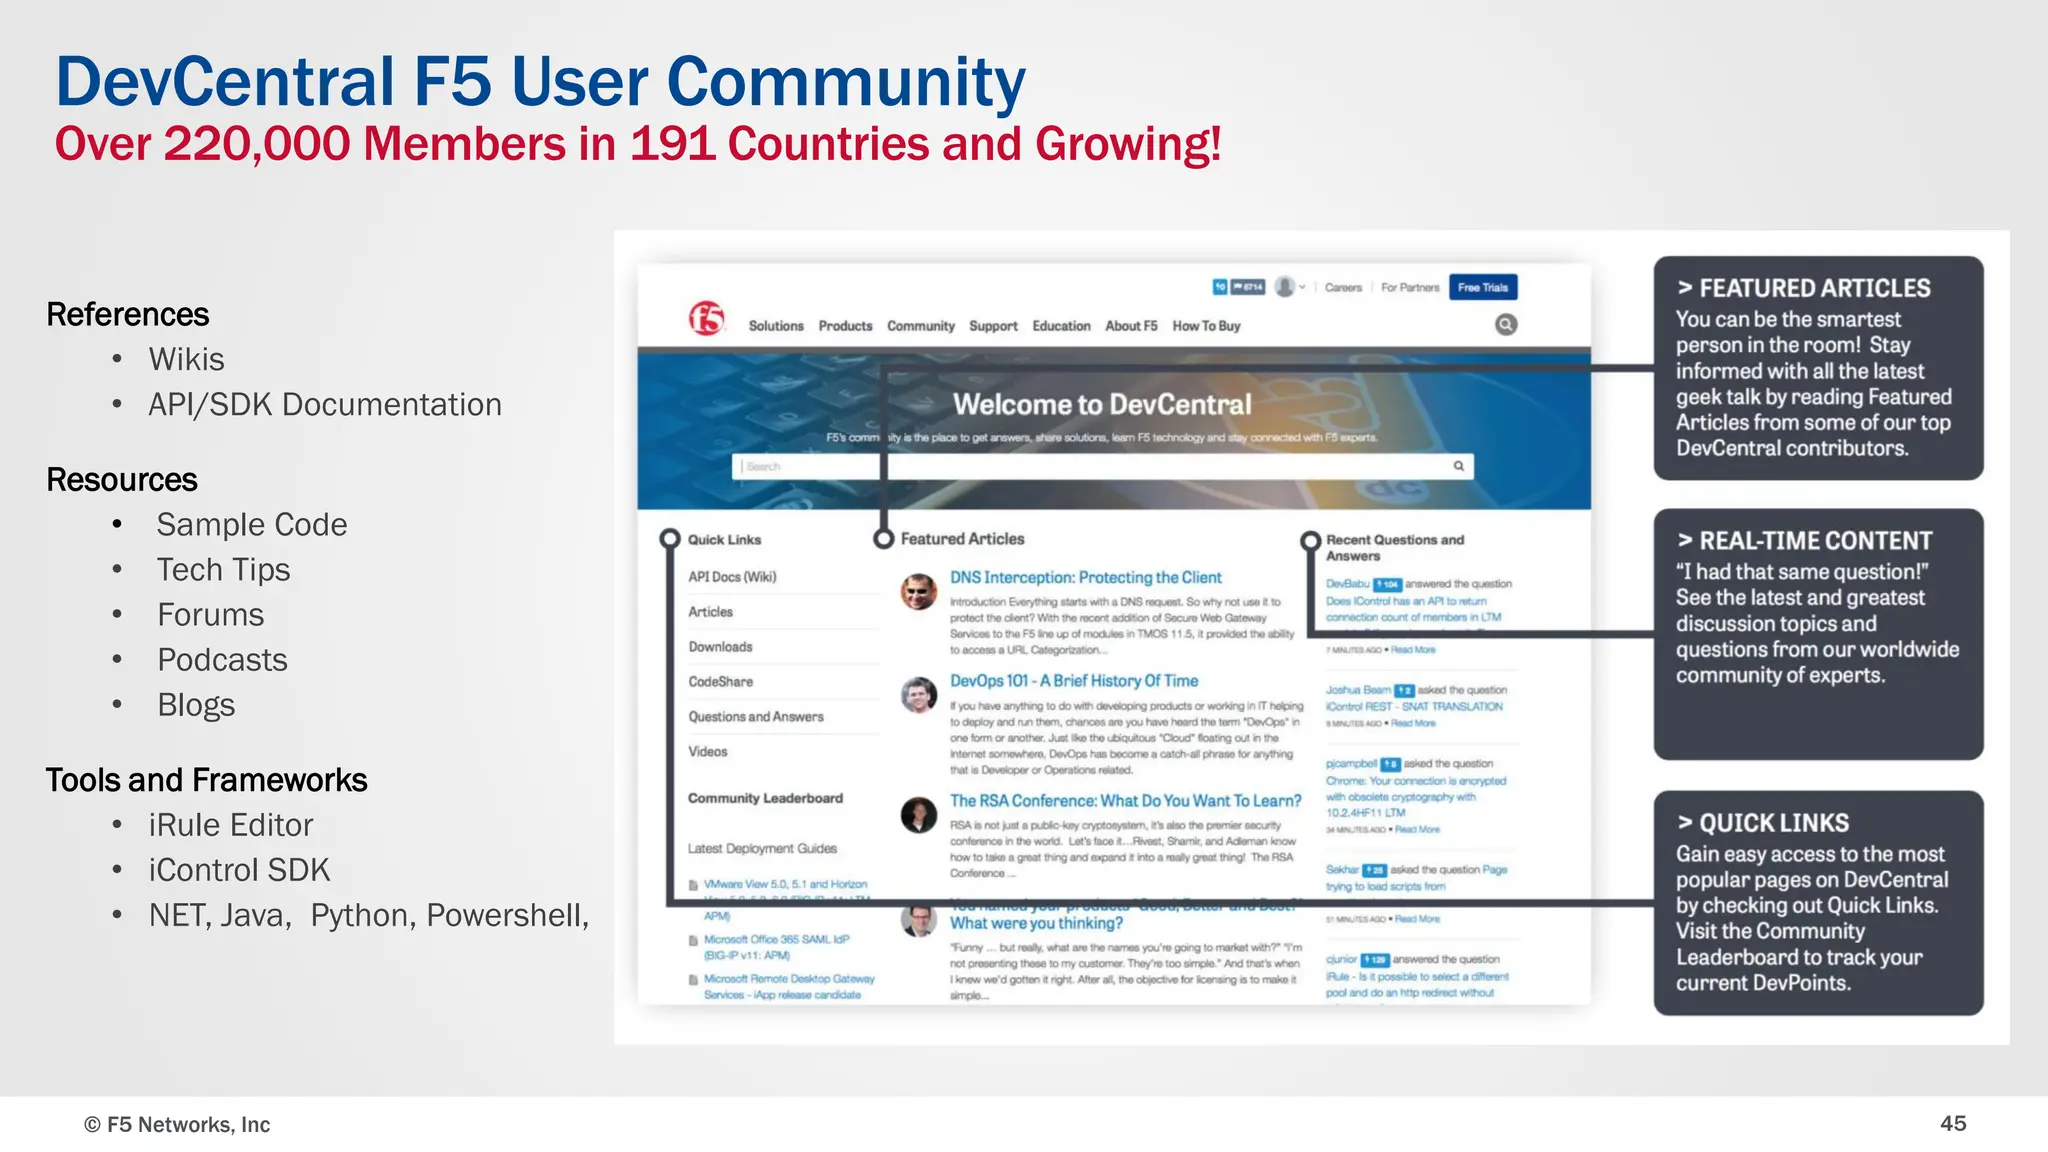
Task: Click Sekhar's +25 points badge
Action: pos(1374,870)
